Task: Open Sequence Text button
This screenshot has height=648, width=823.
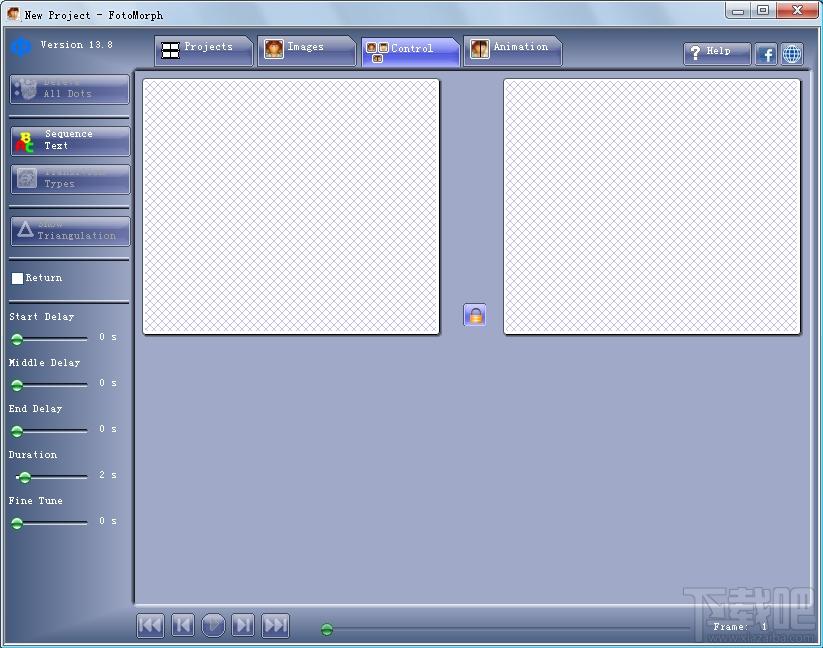Action: click(70, 141)
